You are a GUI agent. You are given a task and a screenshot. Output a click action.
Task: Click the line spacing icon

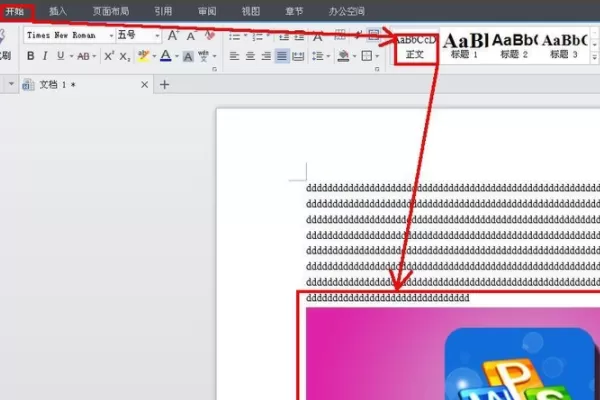[x=318, y=56]
